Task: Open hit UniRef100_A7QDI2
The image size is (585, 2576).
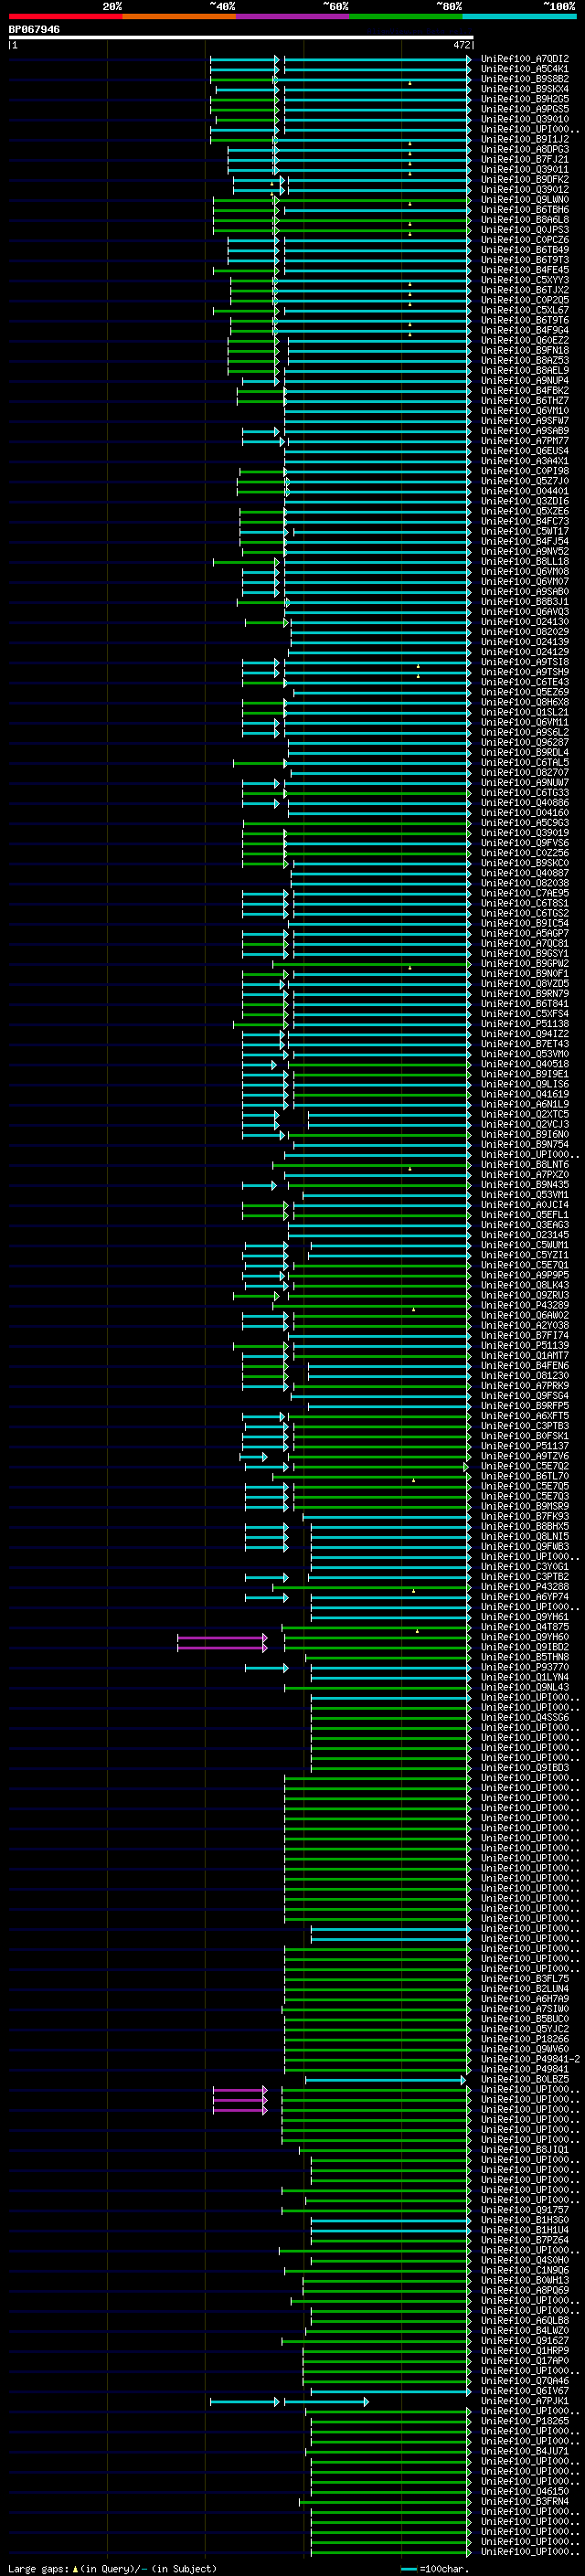Action: click(x=525, y=59)
